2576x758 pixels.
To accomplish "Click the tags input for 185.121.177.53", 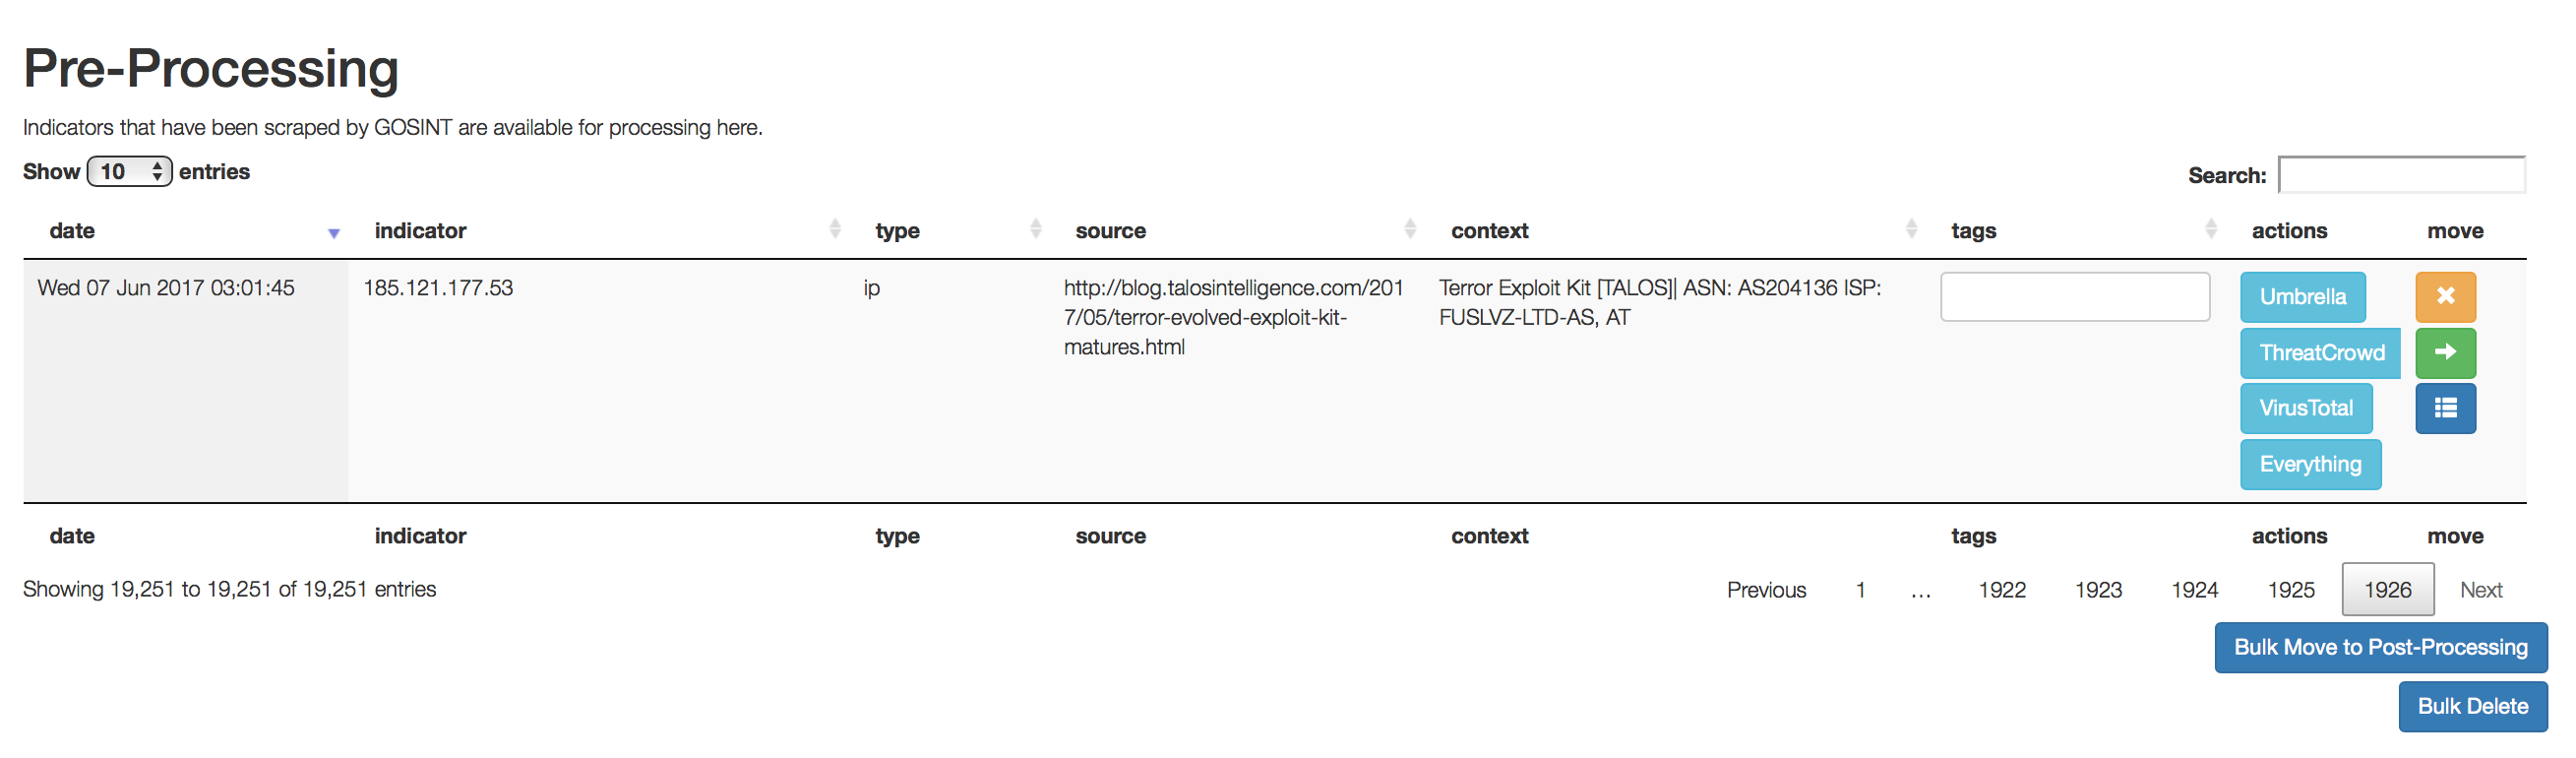I will [2074, 297].
